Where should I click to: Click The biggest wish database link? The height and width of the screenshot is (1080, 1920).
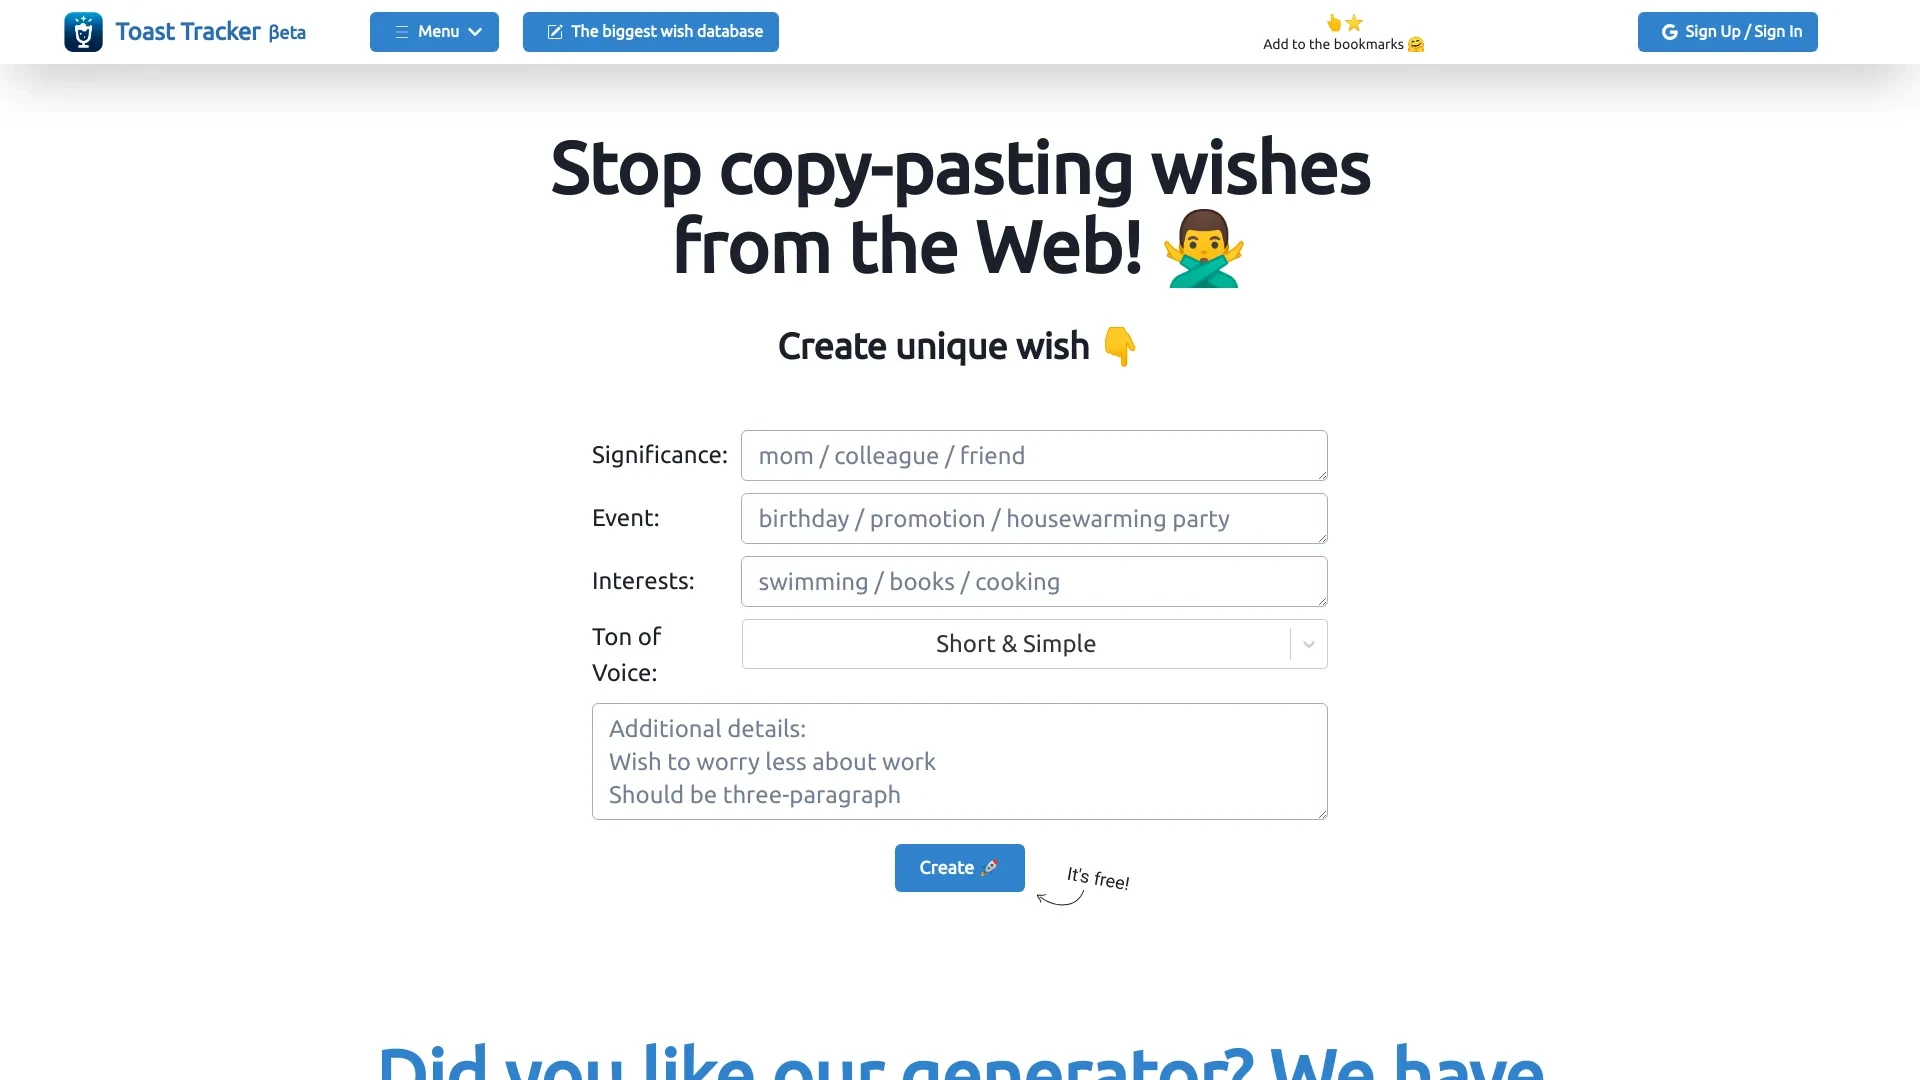point(650,32)
